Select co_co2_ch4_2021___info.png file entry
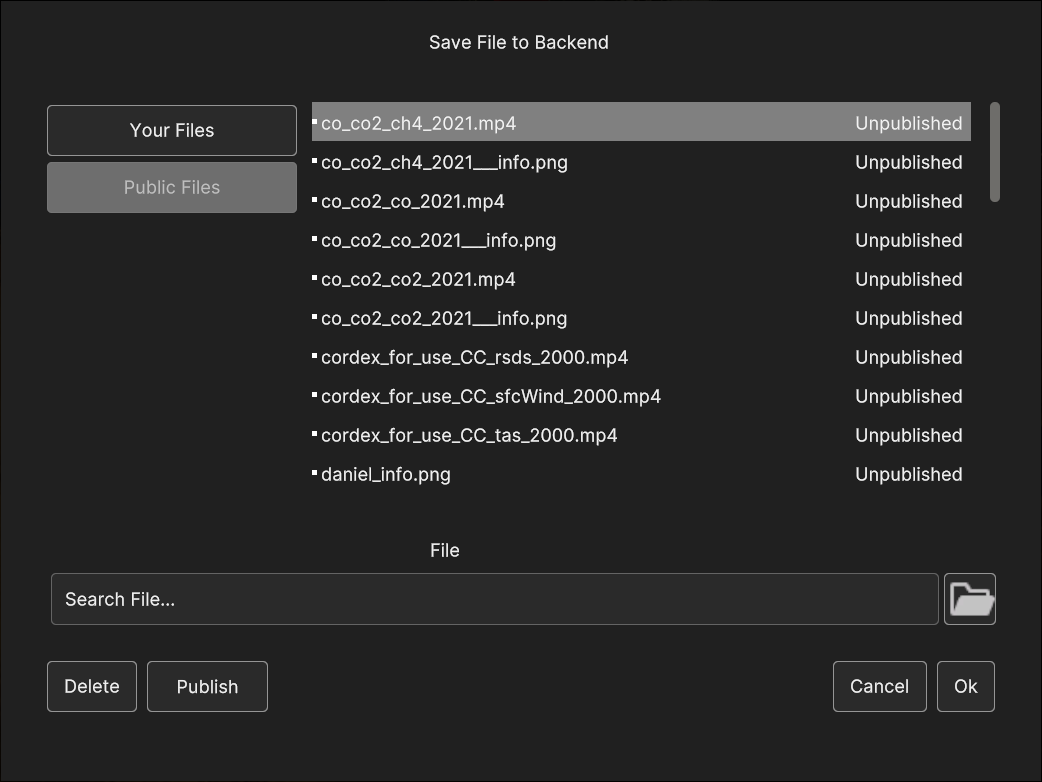Image resolution: width=1042 pixels, height=782 pixels. click(641, 162)
